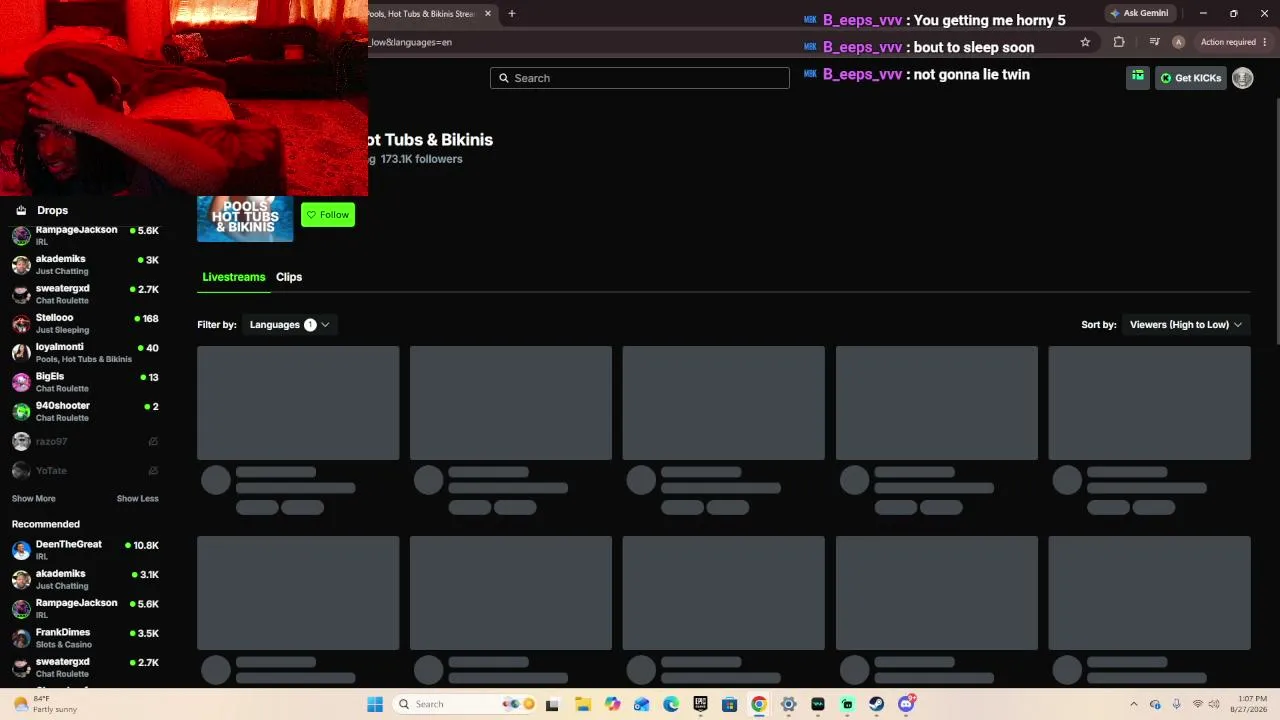
Task: Open File Explorer from the taskbar
Action: coord(583,704)
